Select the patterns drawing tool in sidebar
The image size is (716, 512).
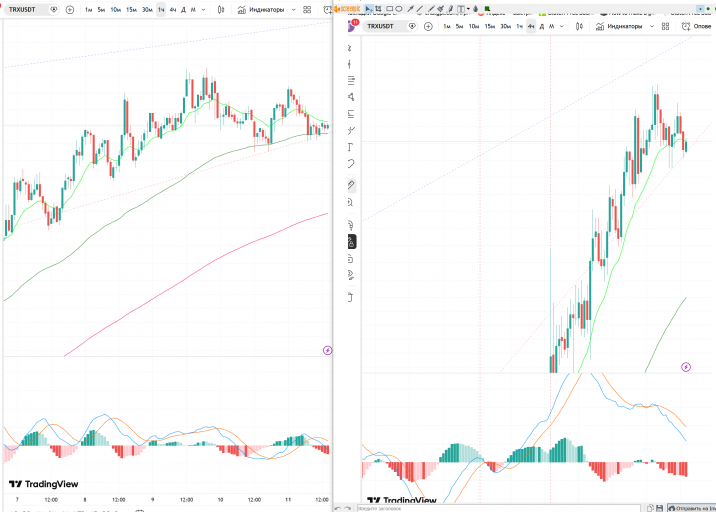351,97
